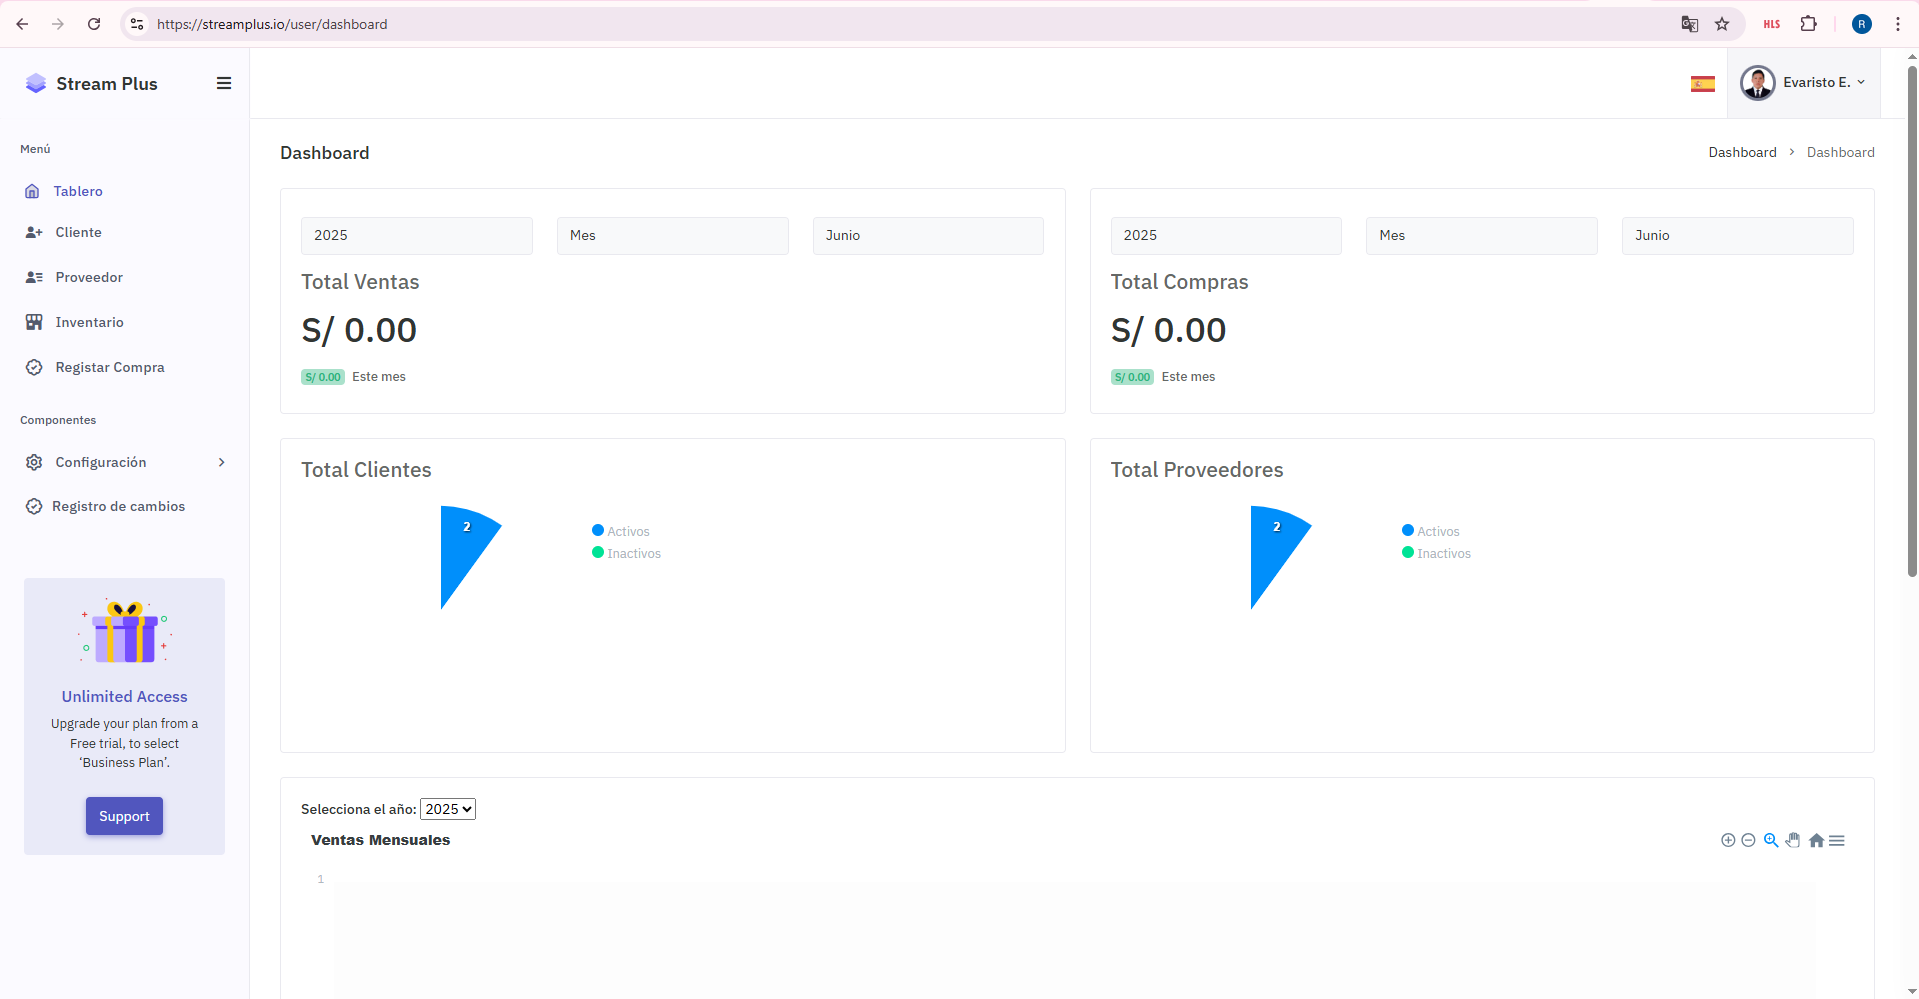Expand Configuración submenu chevron
Screen dimensions: 1919x999
222,462
